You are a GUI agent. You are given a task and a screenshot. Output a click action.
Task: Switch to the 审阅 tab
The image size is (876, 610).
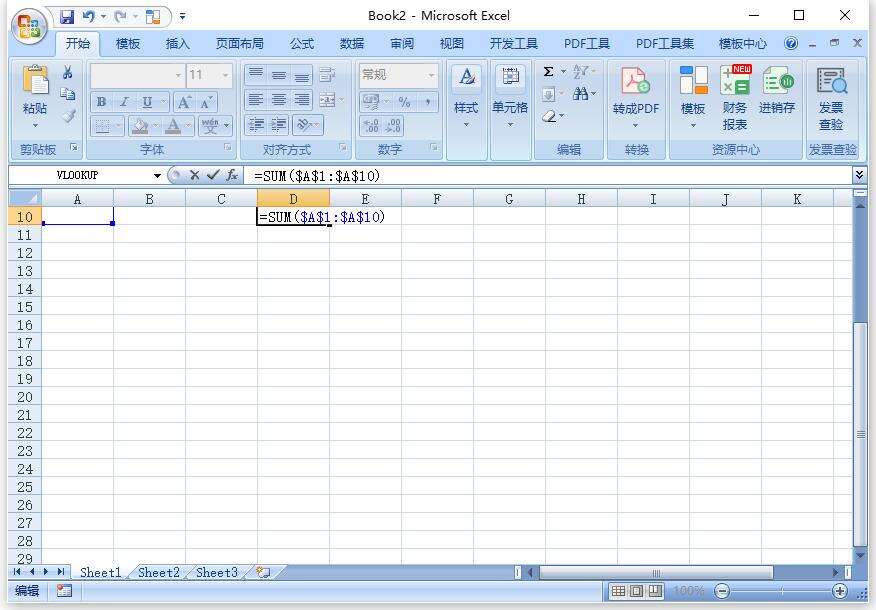(402, 44)
